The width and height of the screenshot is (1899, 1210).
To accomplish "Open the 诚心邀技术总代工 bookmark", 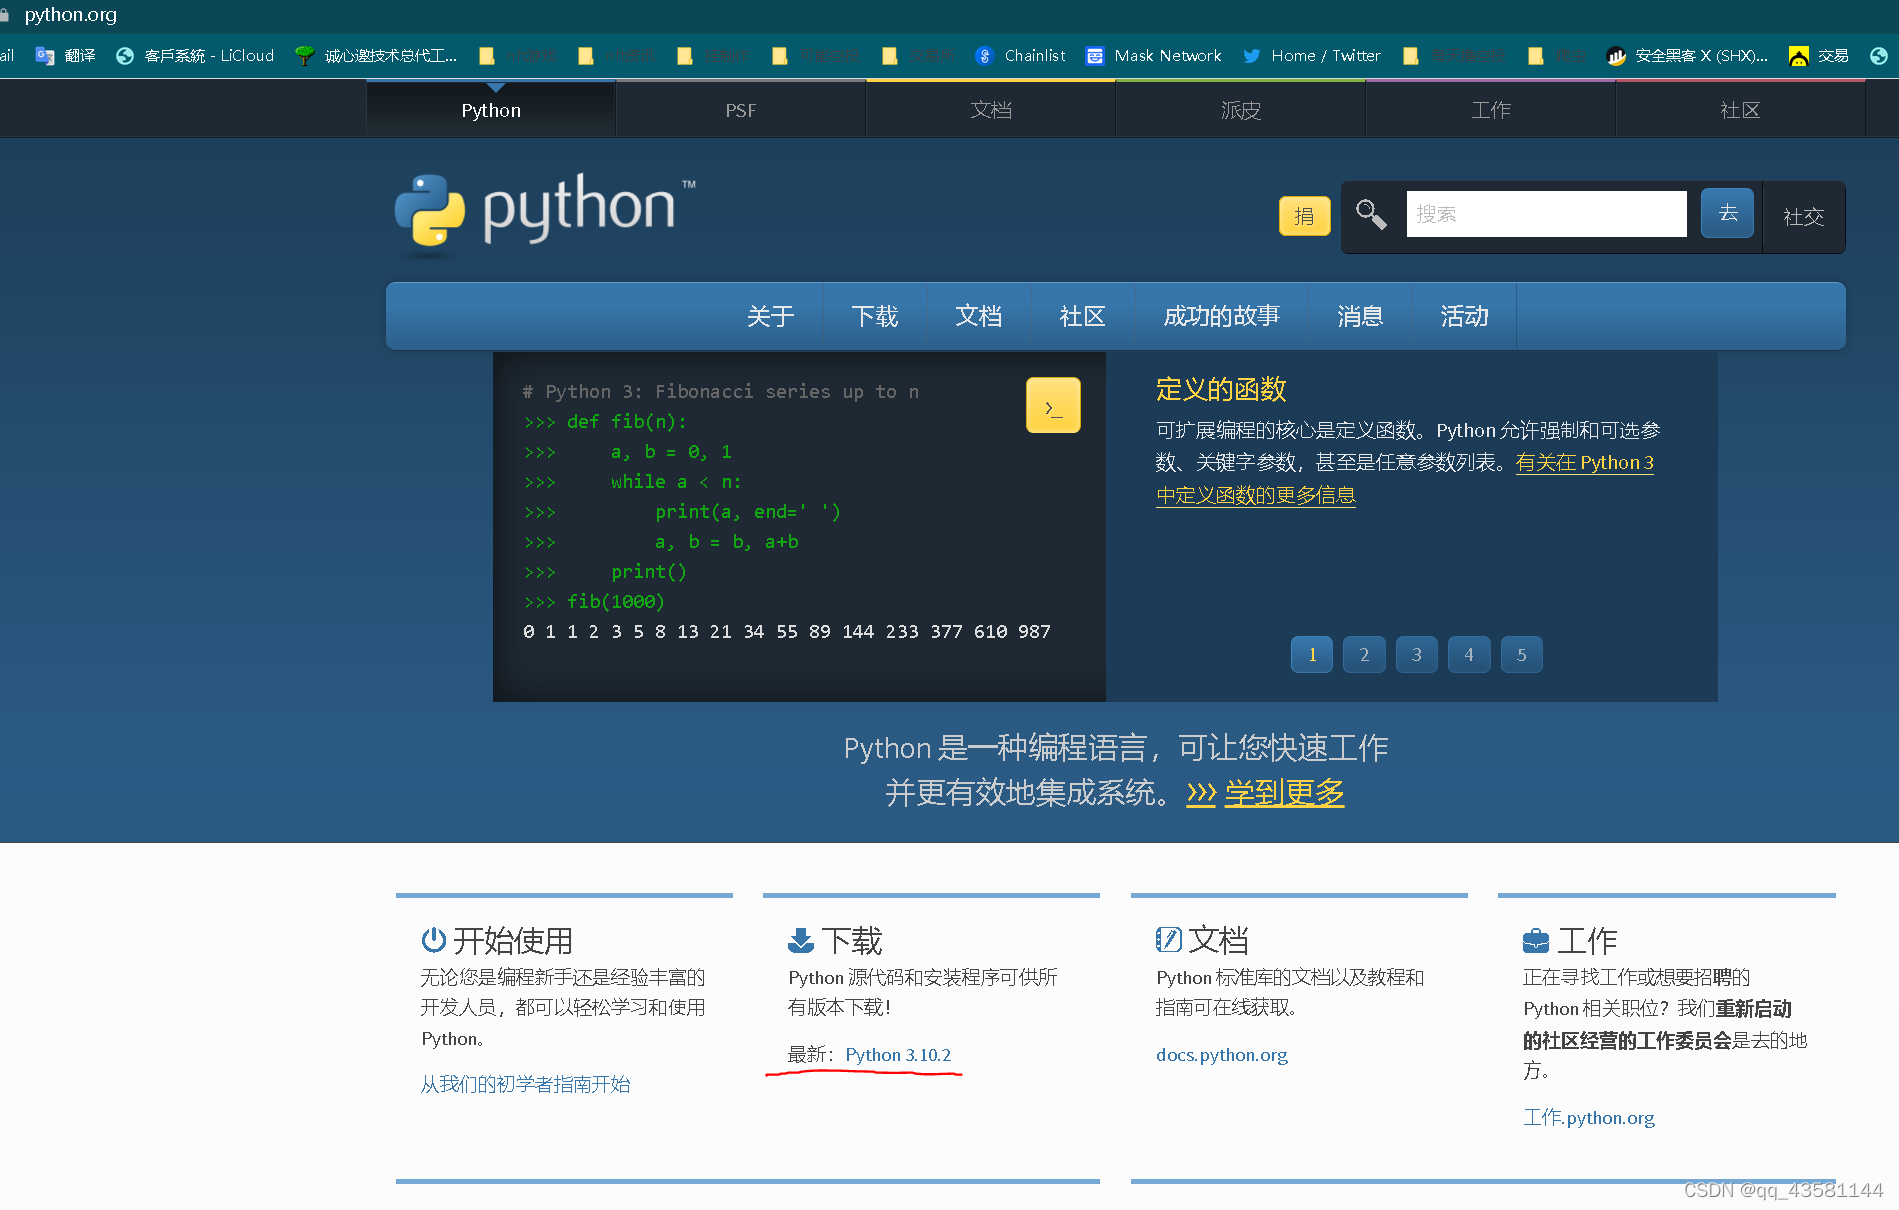I will (376, 56).
